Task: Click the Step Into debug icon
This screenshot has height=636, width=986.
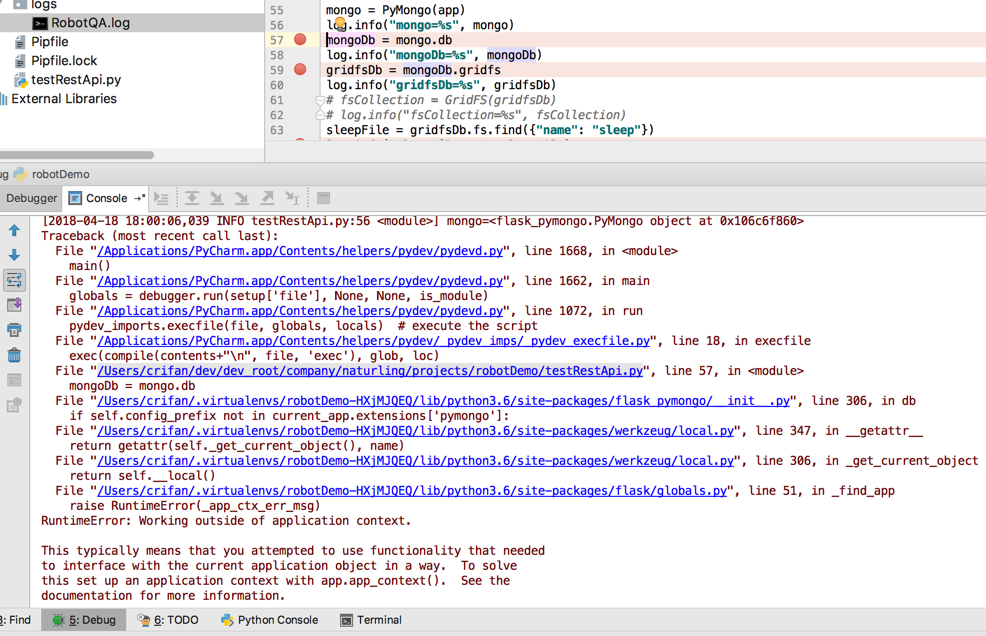Action: pyautogui.click(x=216, y=199)
